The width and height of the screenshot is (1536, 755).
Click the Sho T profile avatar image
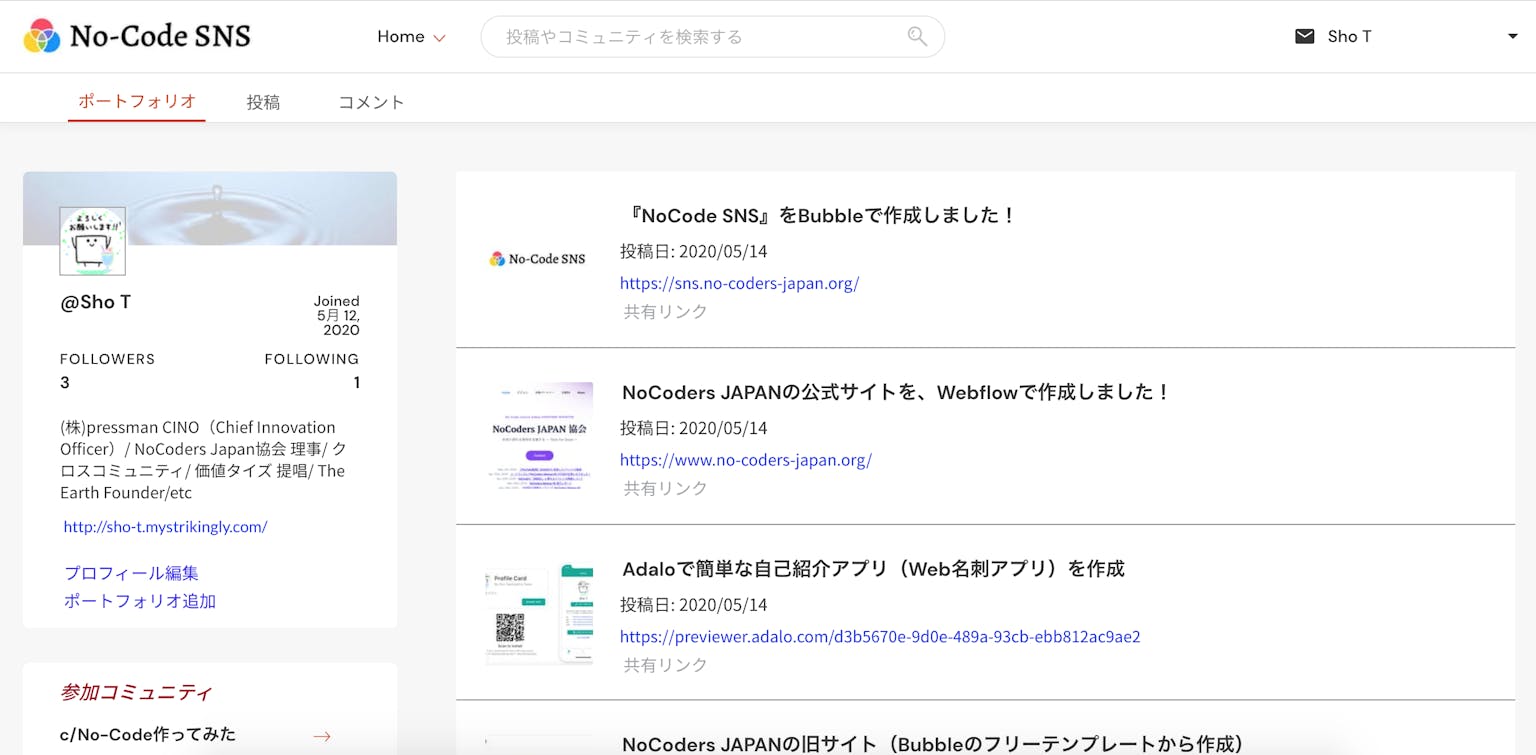(93, 241)
